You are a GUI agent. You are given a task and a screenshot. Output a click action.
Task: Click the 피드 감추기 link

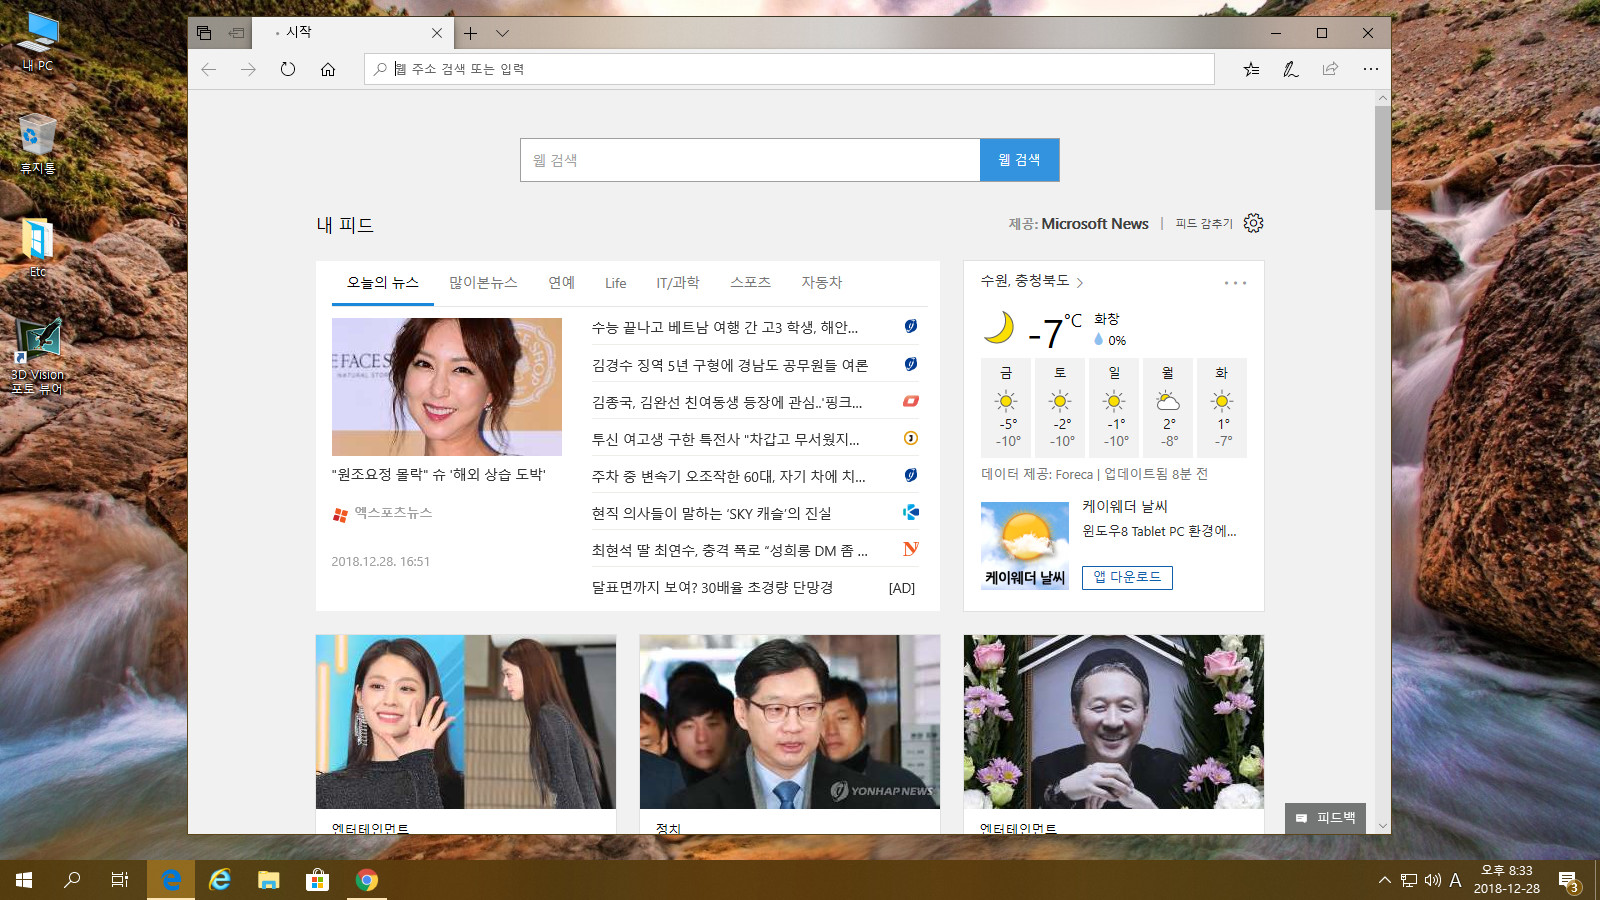pos(1204,224)
